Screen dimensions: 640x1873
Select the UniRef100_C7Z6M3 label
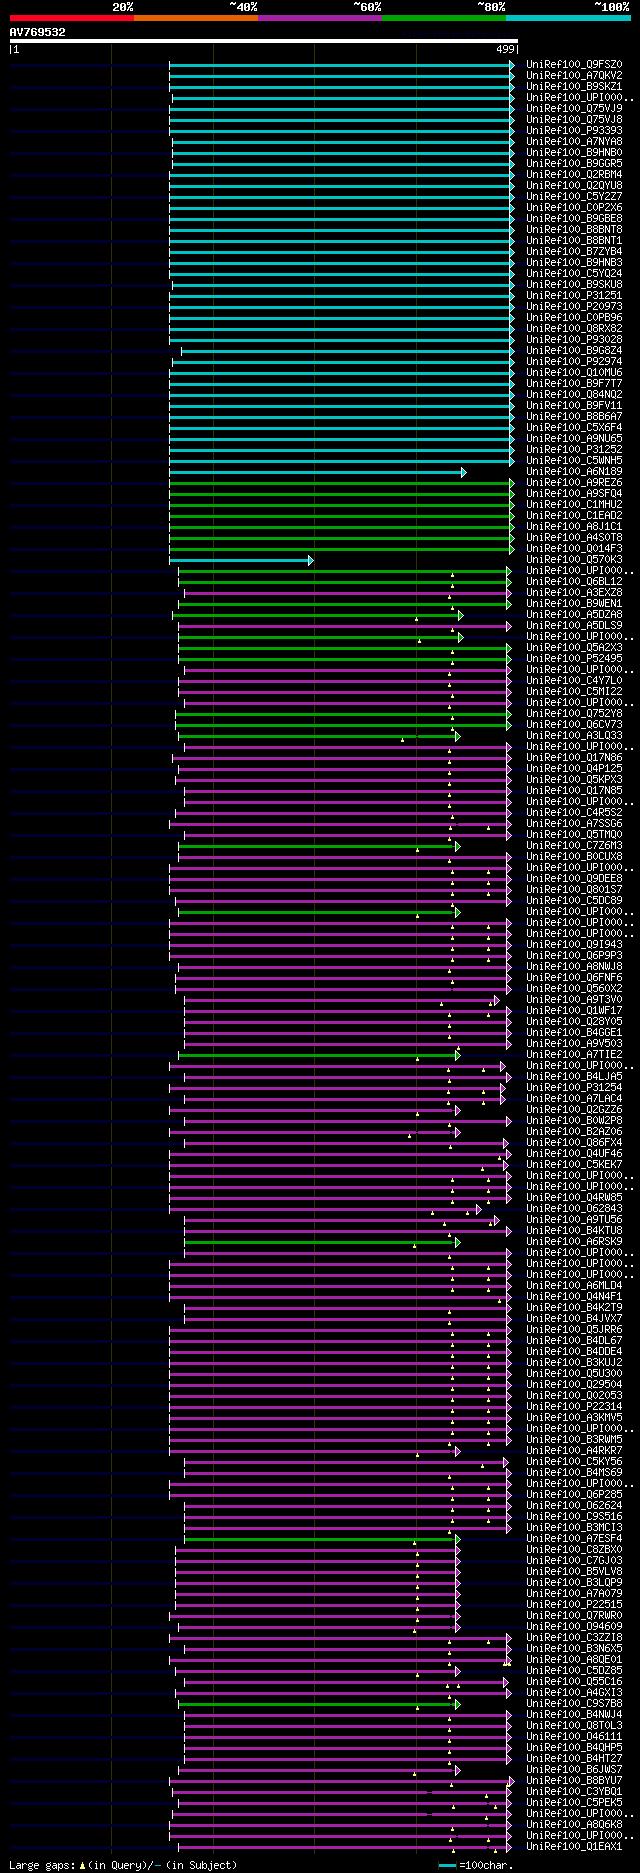574,846
